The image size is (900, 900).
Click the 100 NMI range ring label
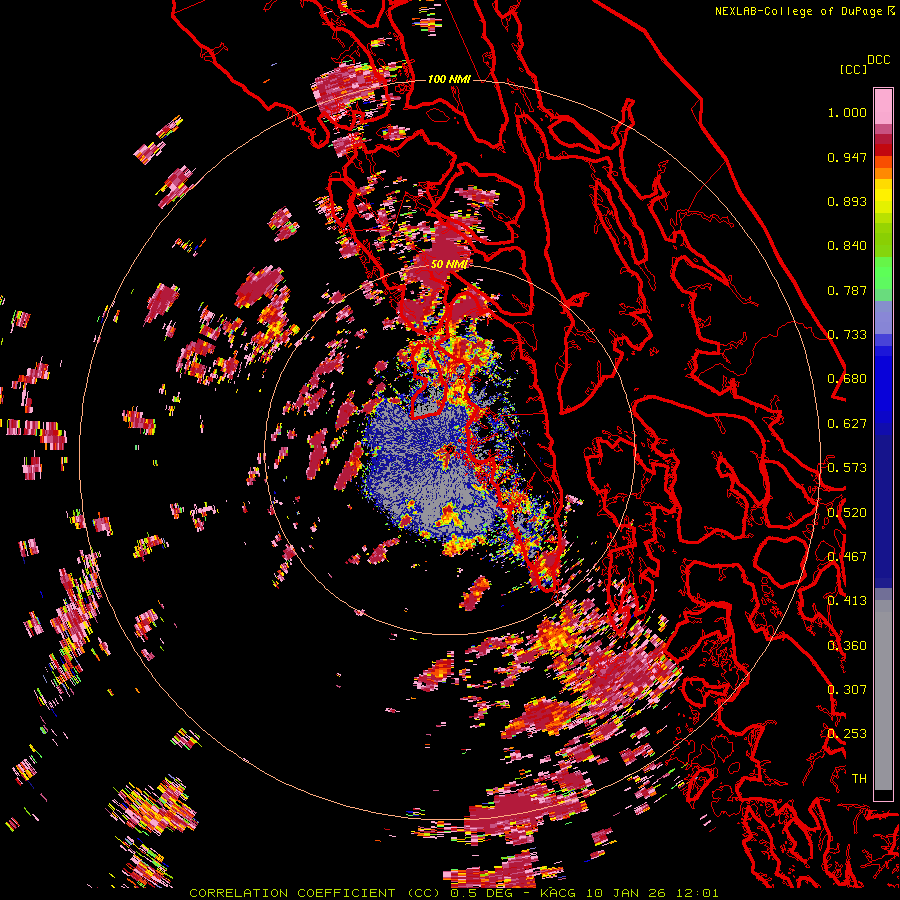(449, 79)
